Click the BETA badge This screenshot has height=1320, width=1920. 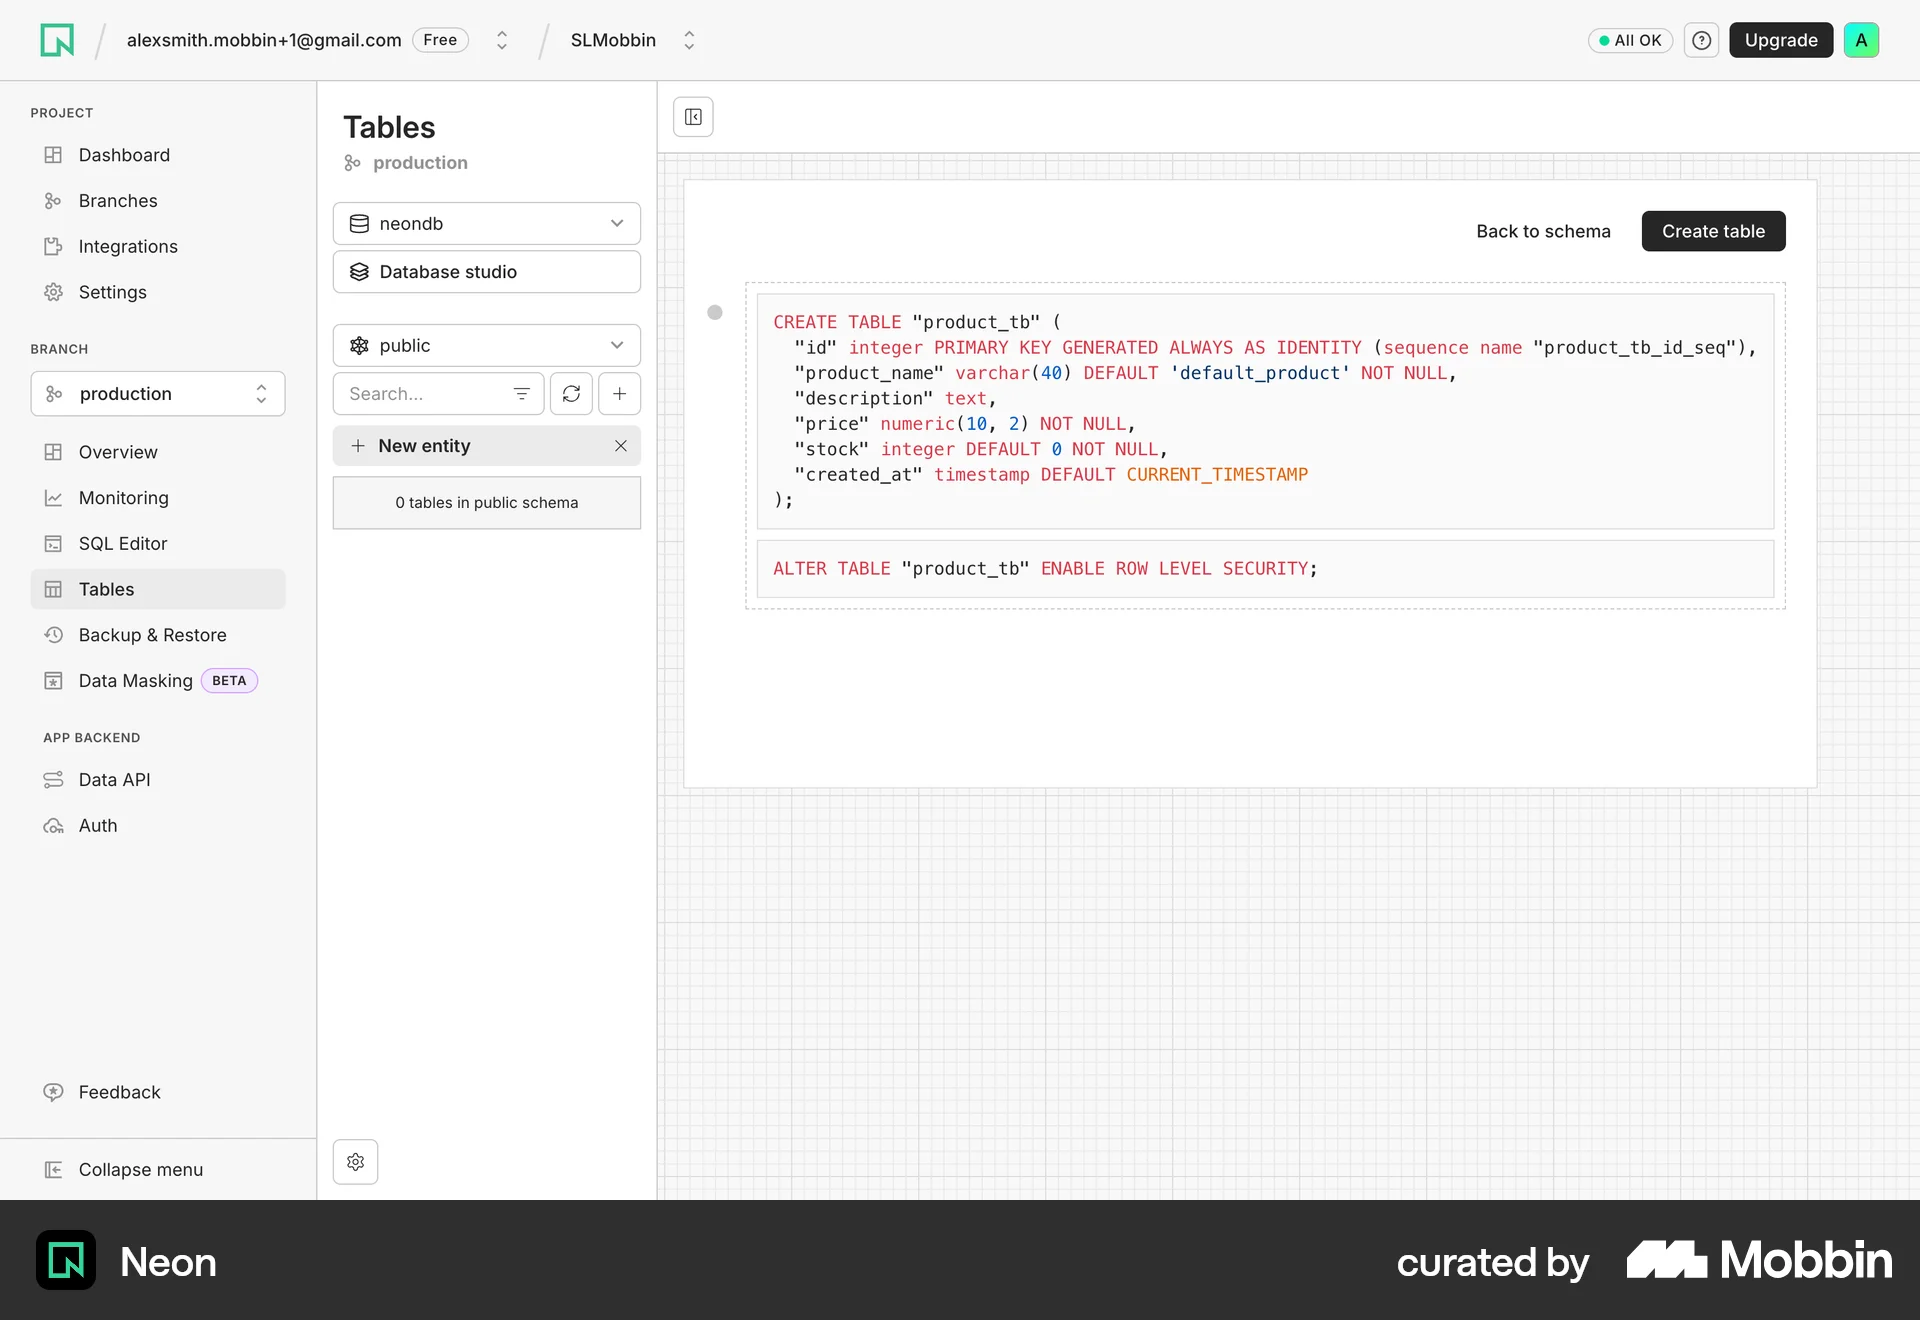229,681
